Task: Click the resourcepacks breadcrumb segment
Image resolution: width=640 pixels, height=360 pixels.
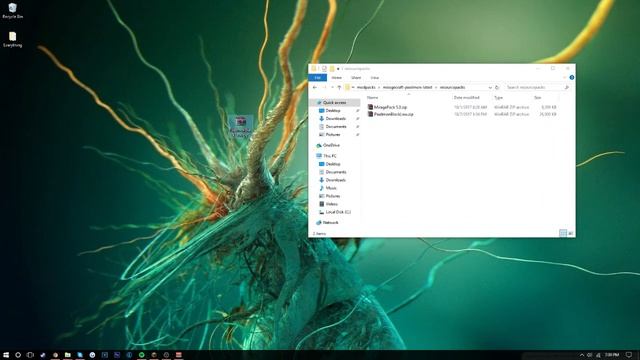Action: point(452,87)
